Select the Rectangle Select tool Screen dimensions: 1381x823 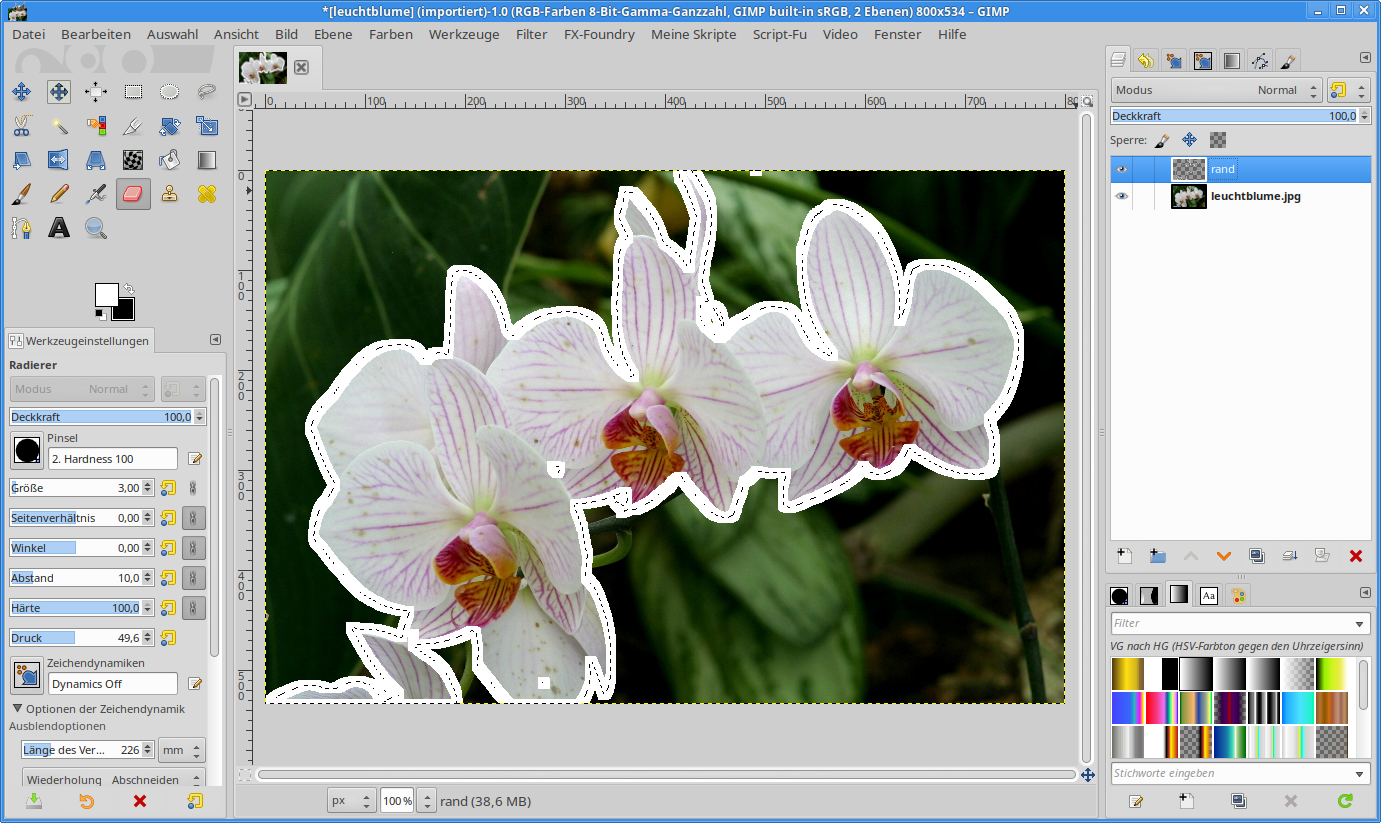click(133, 92)
